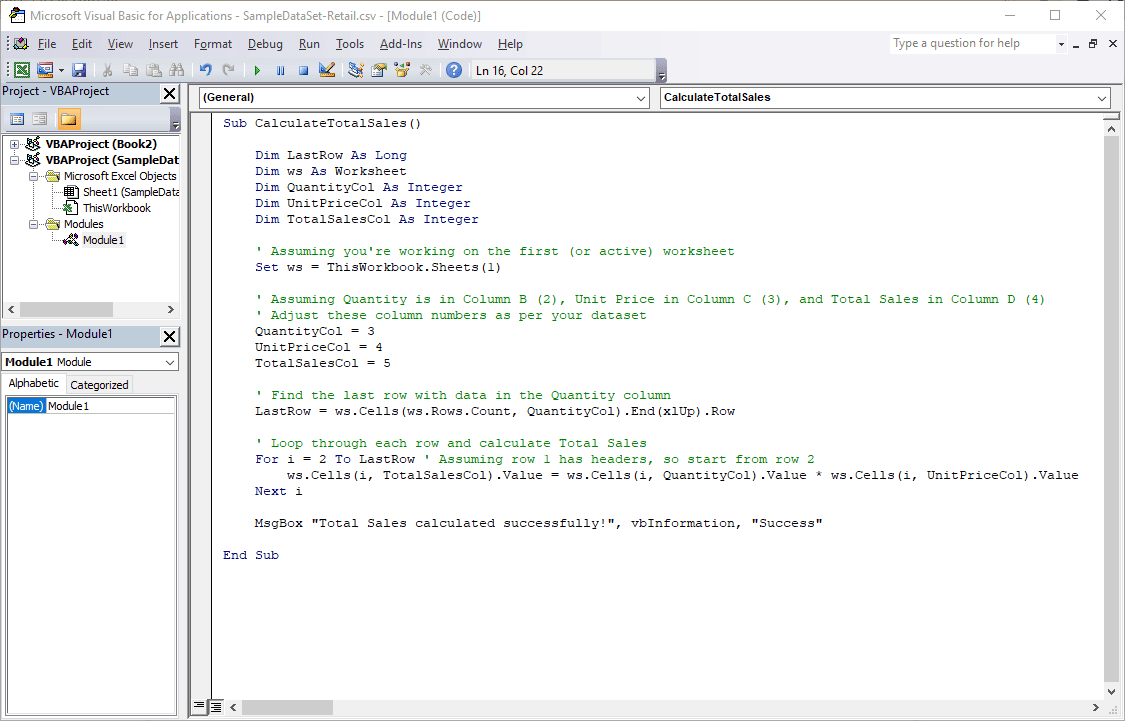Undo the last edit
This screenshot has width=1125, height=721.
[206, 70]
